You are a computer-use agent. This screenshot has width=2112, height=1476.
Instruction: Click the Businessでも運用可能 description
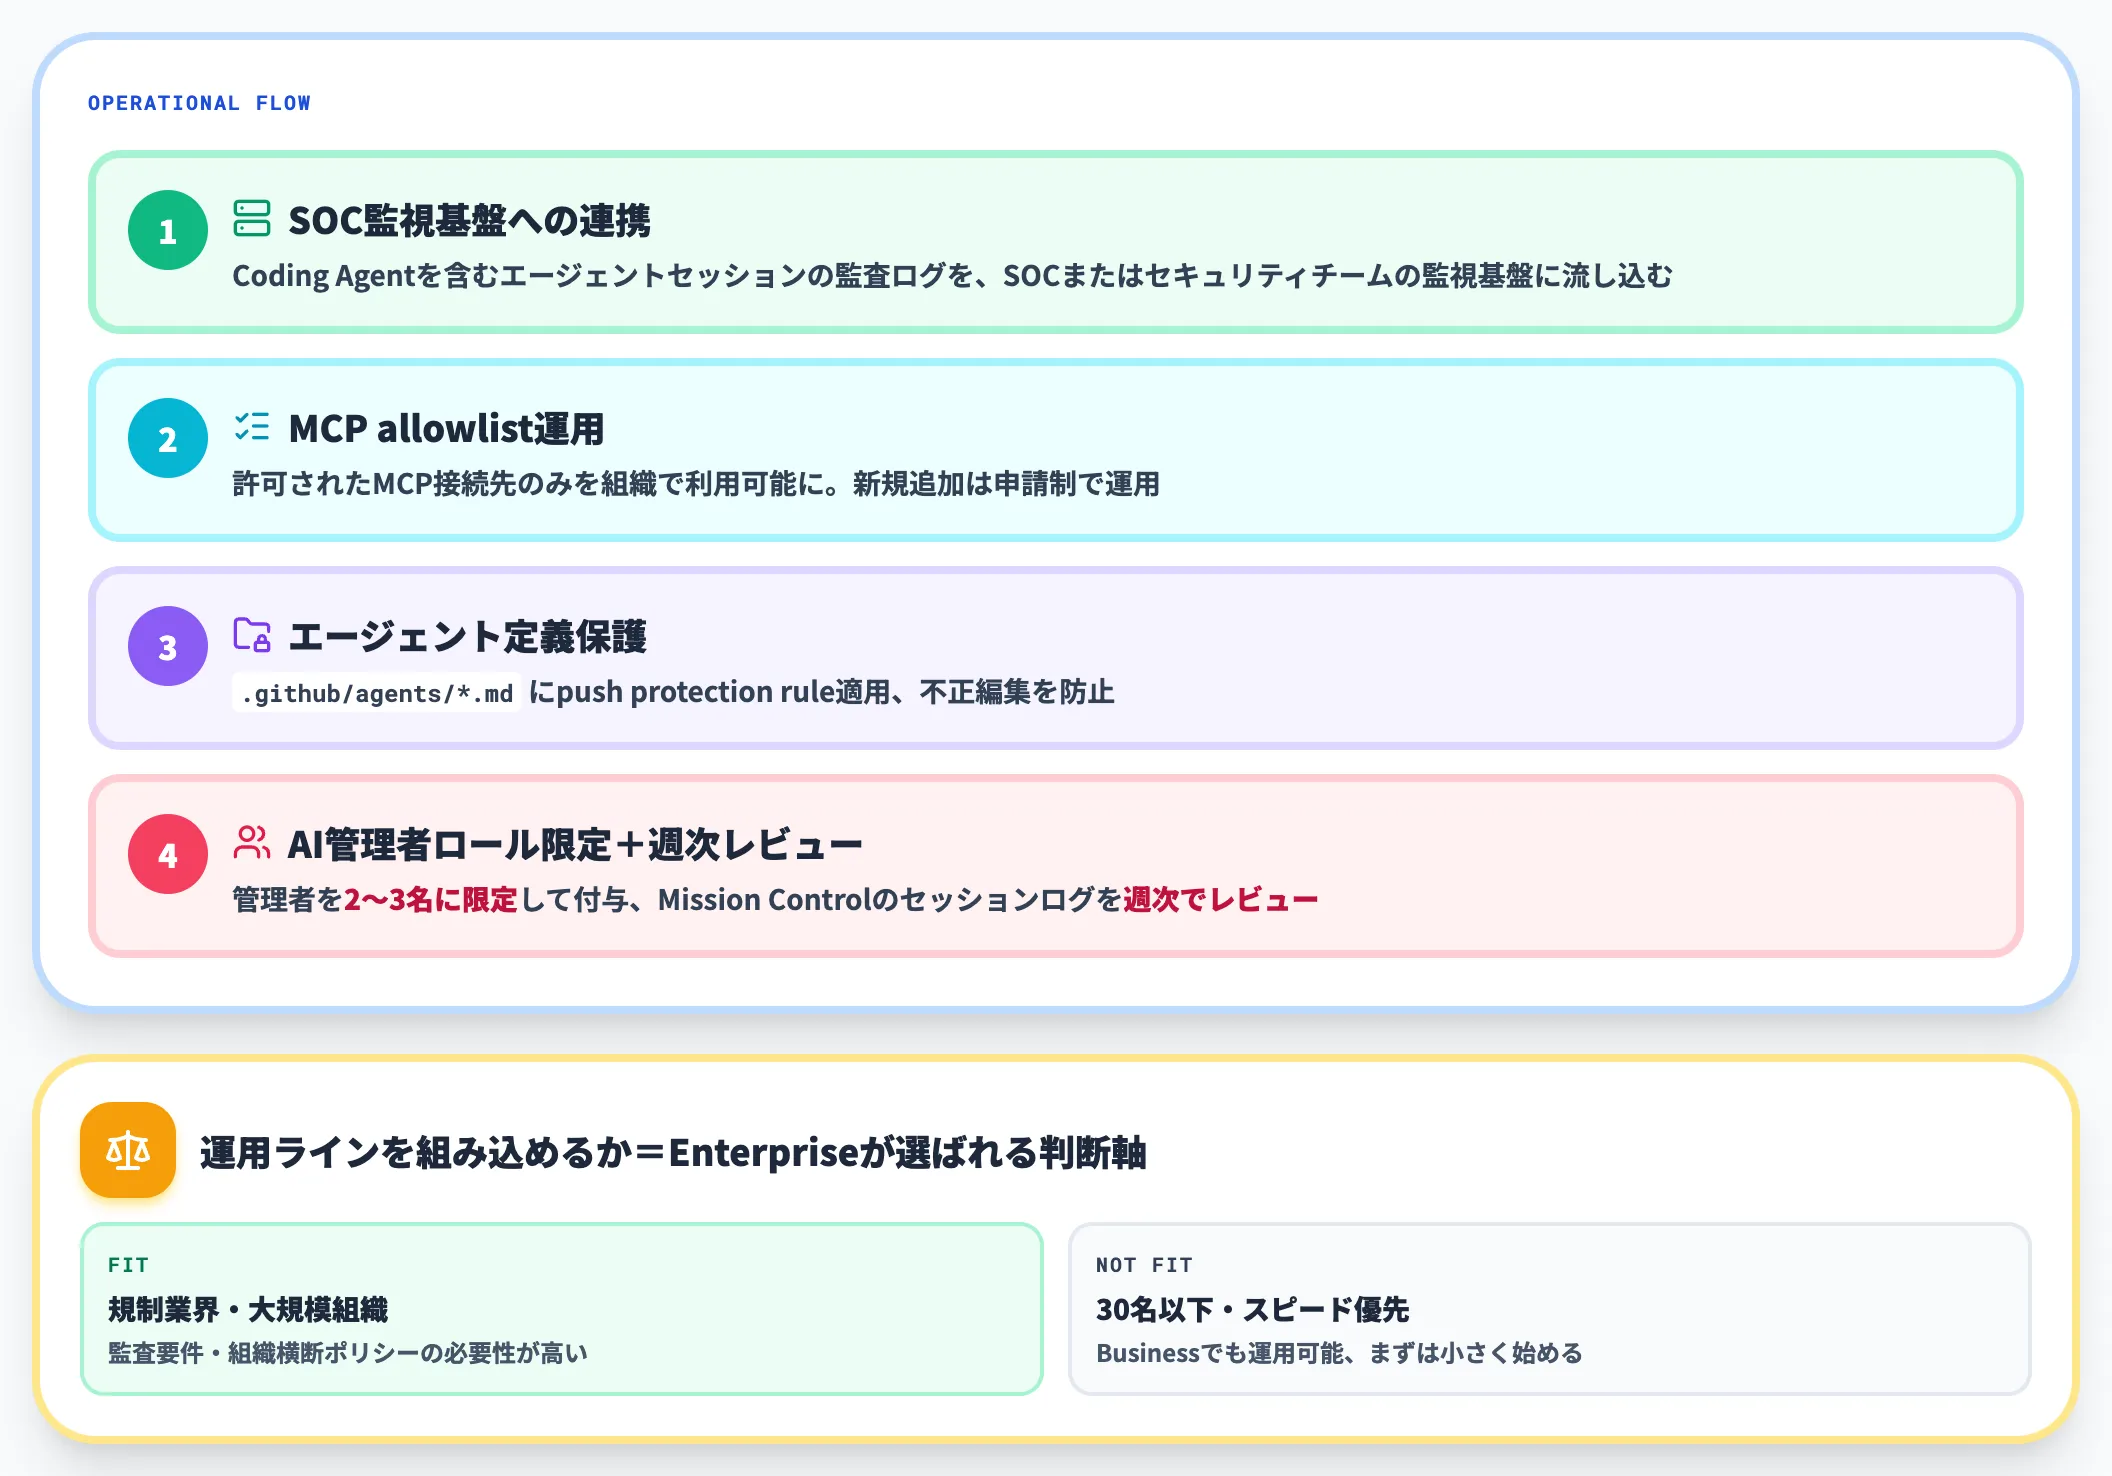(x=1339, y=1353)
